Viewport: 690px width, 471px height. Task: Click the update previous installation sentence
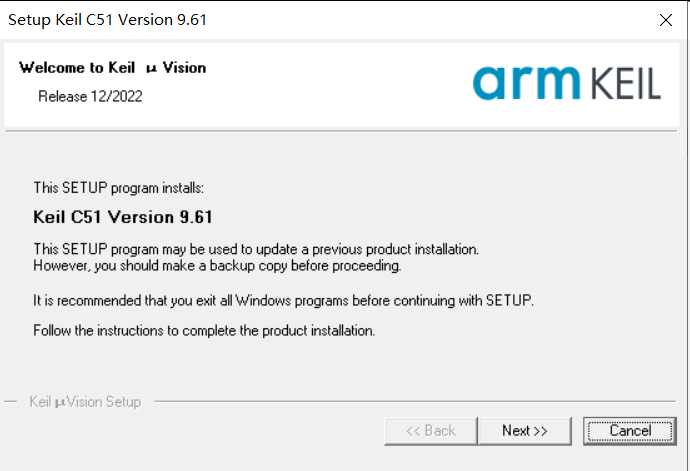pyautogui.click(x=256, y=249)
